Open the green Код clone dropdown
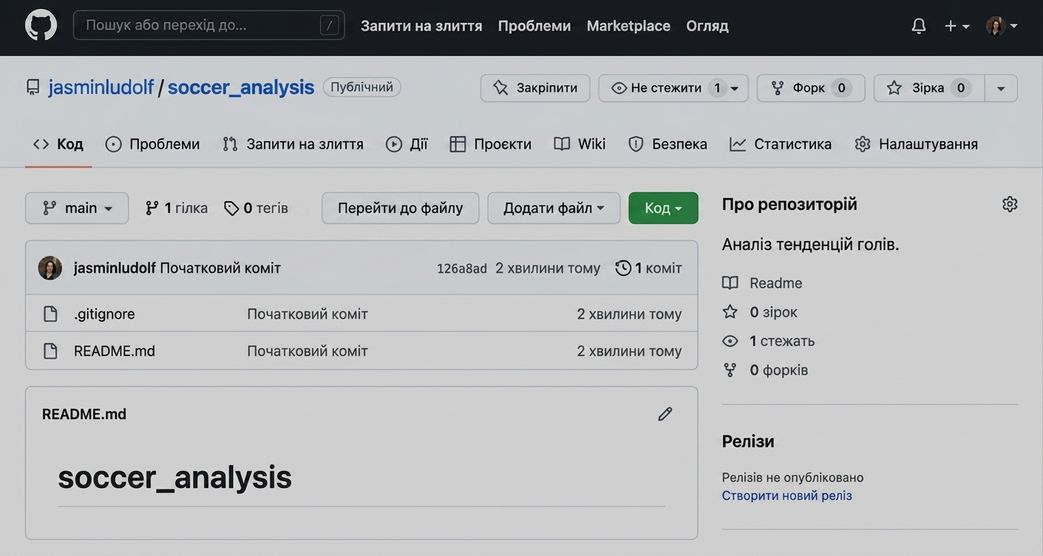The image size is (1043, 556). (x=663, y=208)
